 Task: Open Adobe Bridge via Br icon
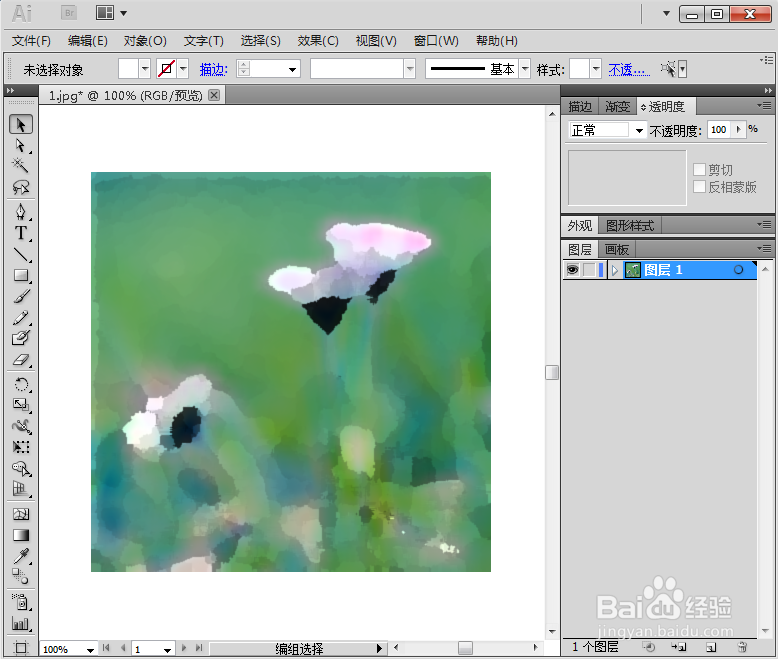[x=69, y=13]
